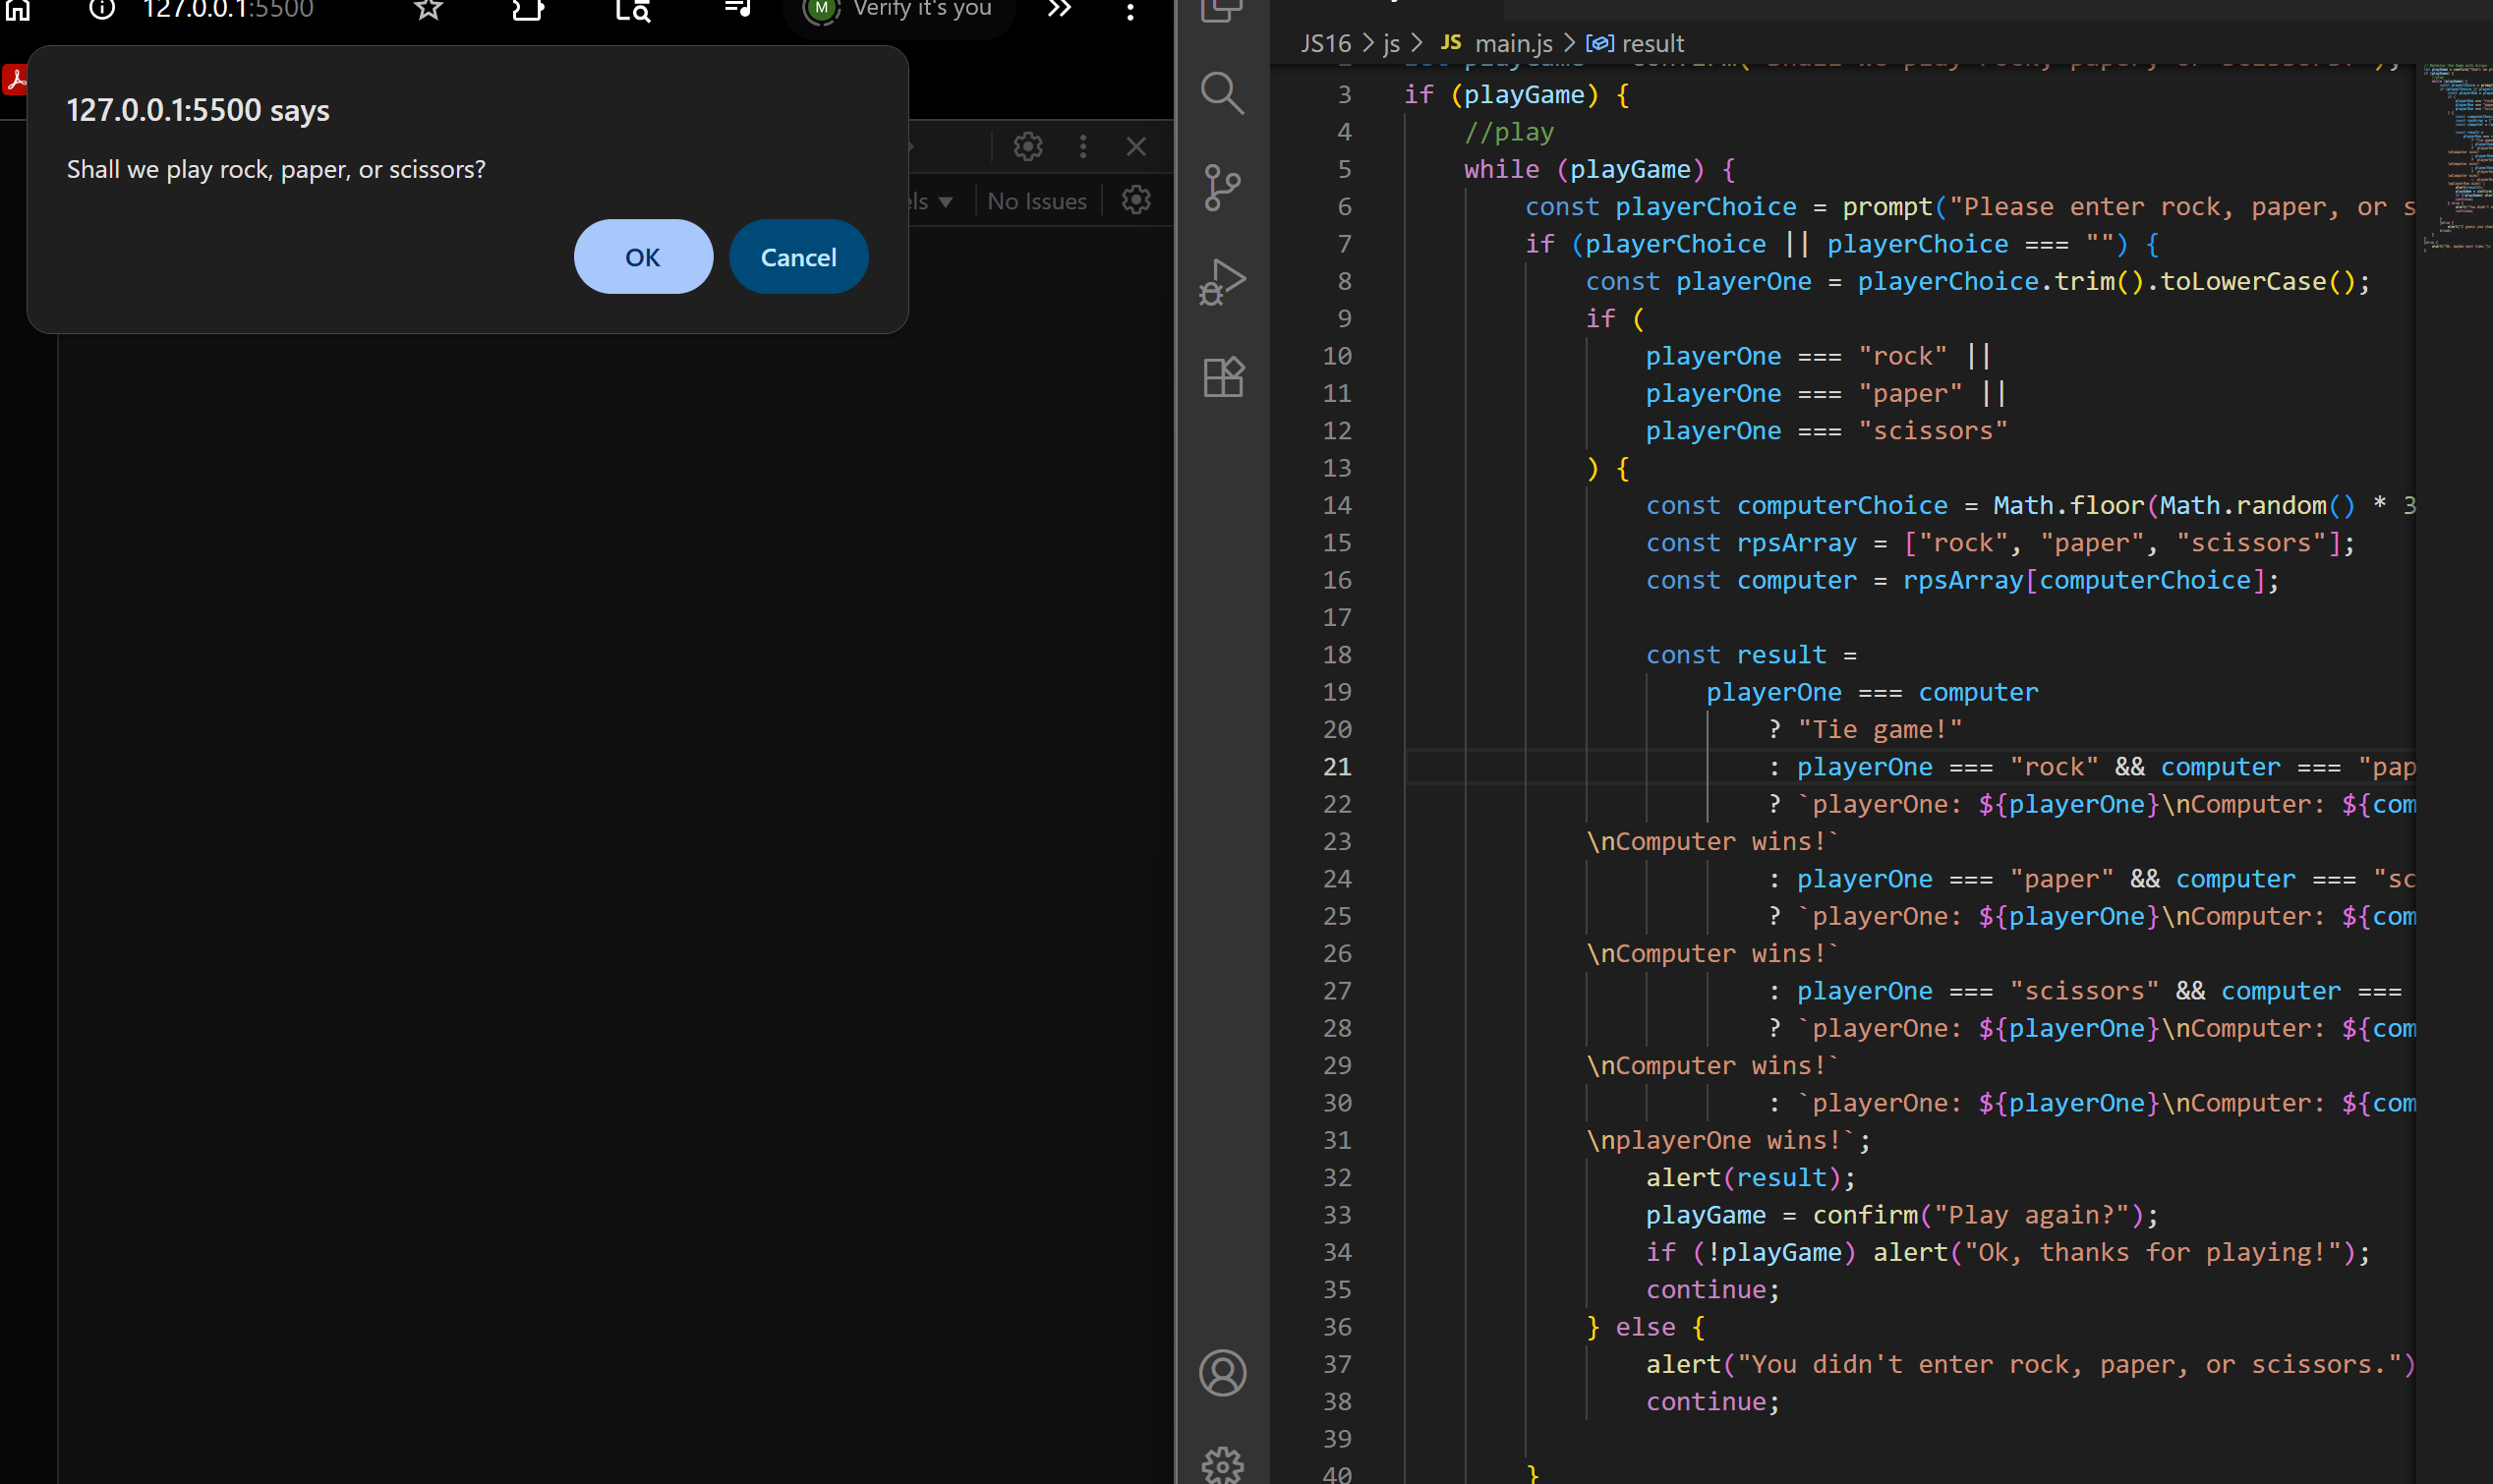Expand log levels dropdown arrow
Image resolution: width=2493 pixels, height=1484 pixels.
(x=945, y=202)
